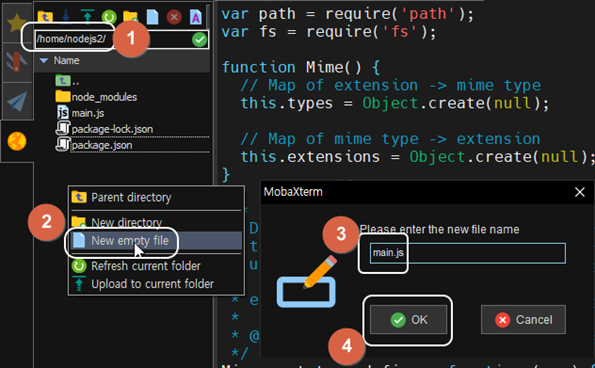Click the green refresh toolbar icon
This screenshot has width=595, height=368.
point(109,17)
